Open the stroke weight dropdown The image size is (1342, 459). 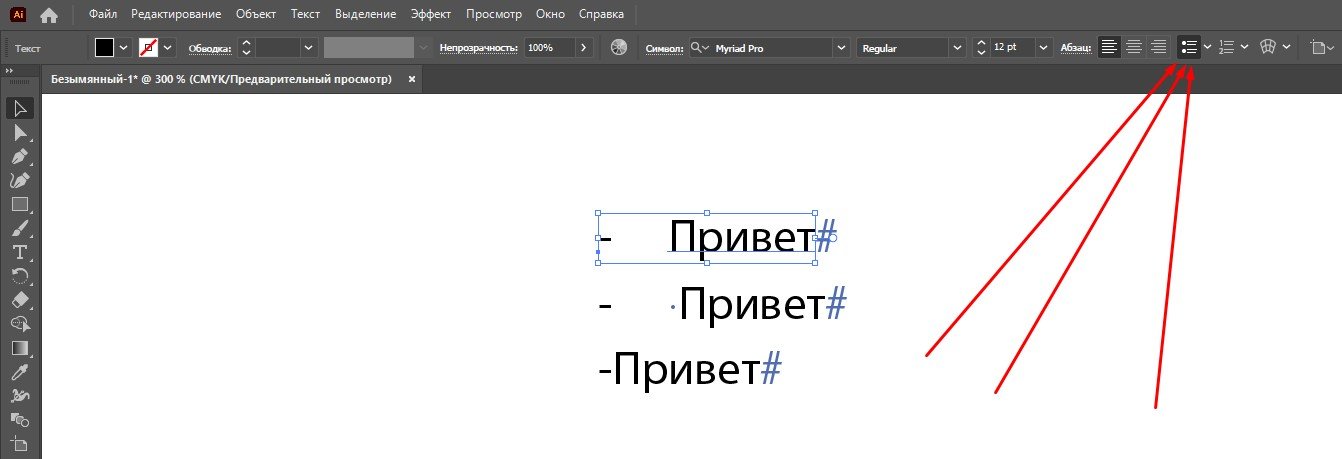(308, 47)
